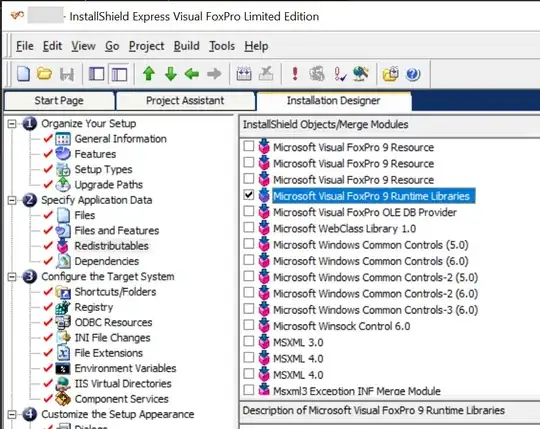
Task: Open the Help menu
Action: click(256, 46)
